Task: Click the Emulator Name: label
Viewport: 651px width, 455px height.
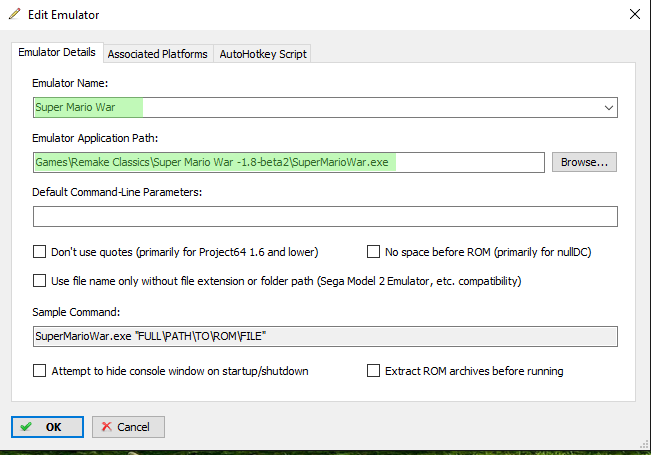Action: (70, 83)
